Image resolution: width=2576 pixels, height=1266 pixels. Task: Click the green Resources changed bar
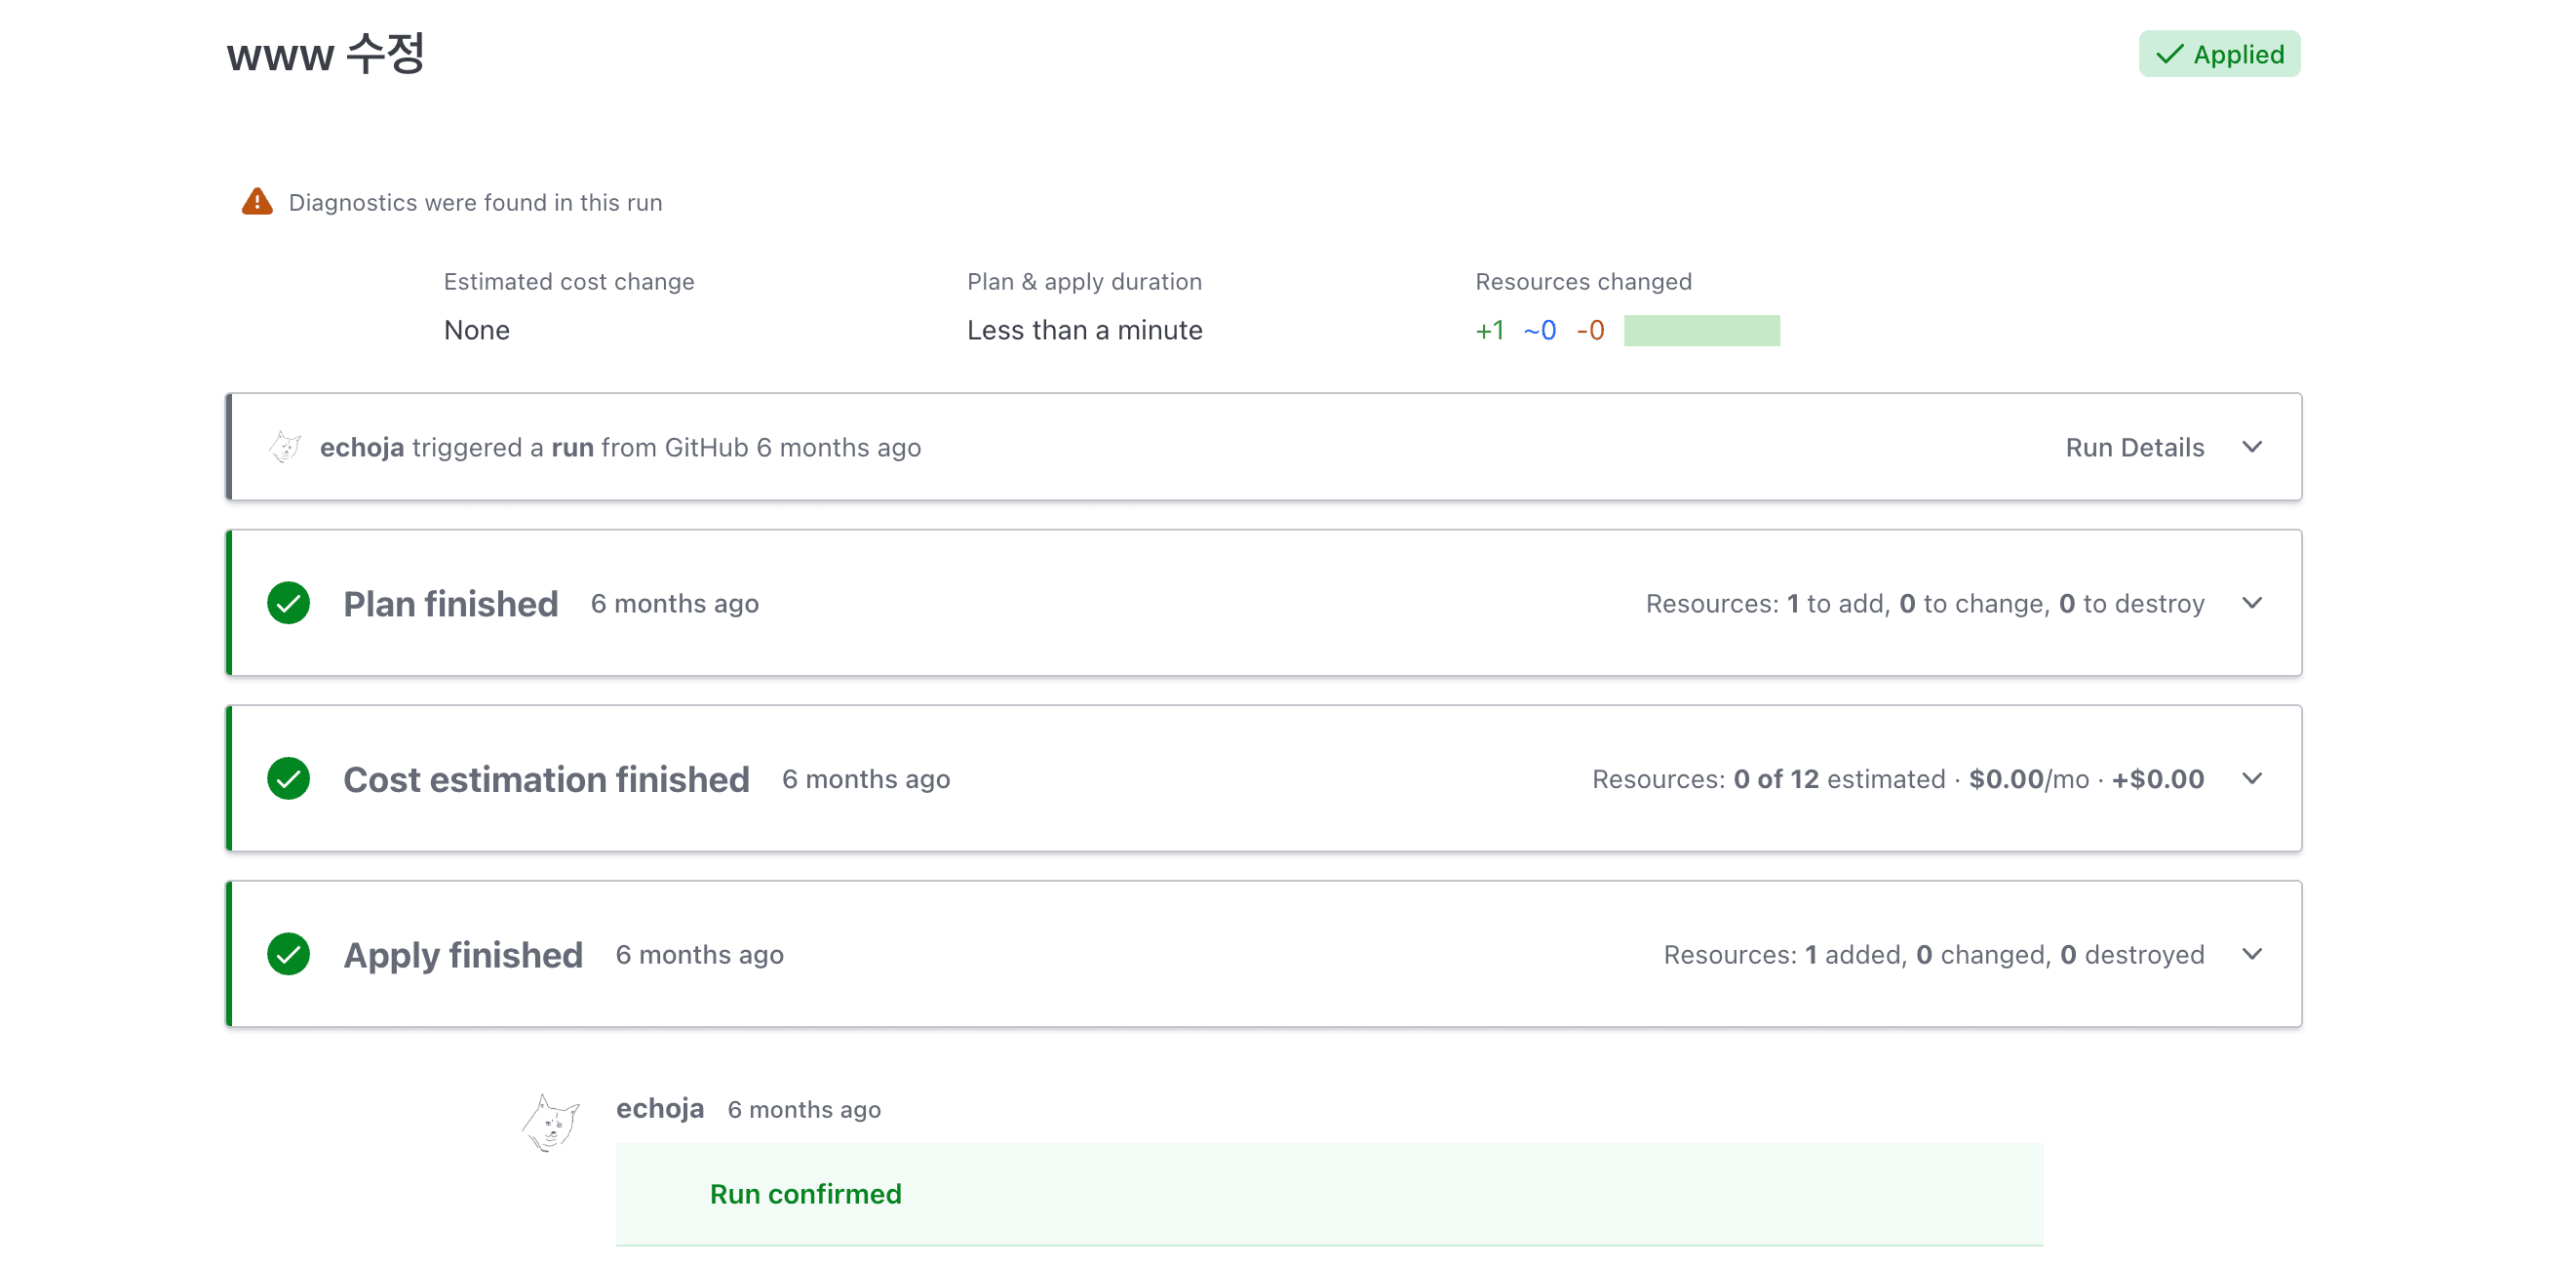pos(1701,330)
